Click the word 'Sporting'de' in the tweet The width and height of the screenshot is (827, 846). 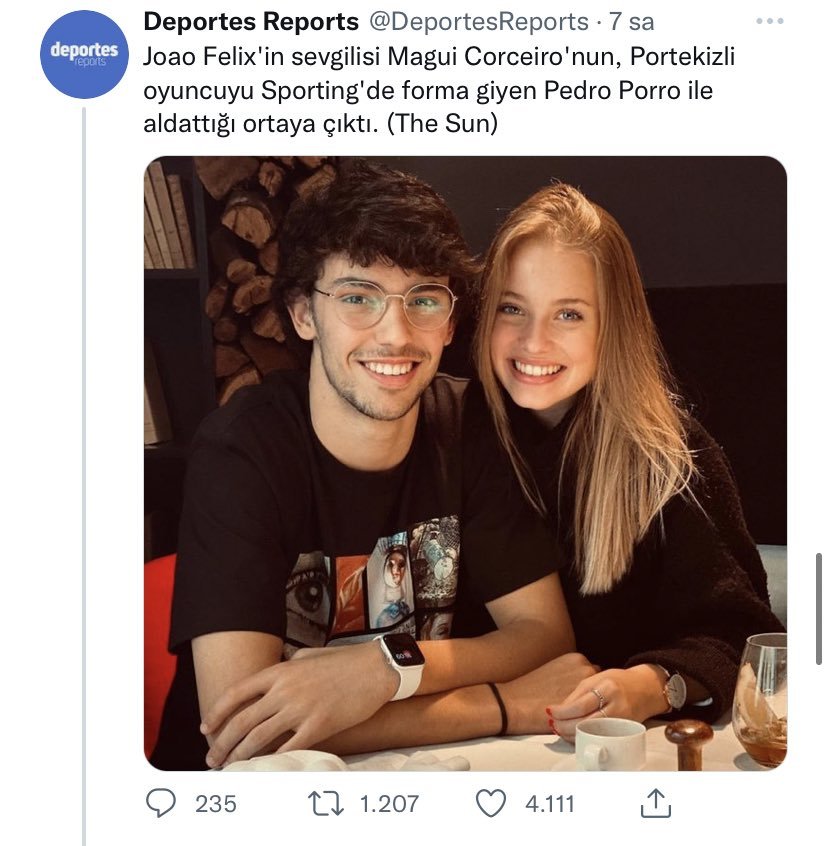pyautogui.click(x=322, y=90)
